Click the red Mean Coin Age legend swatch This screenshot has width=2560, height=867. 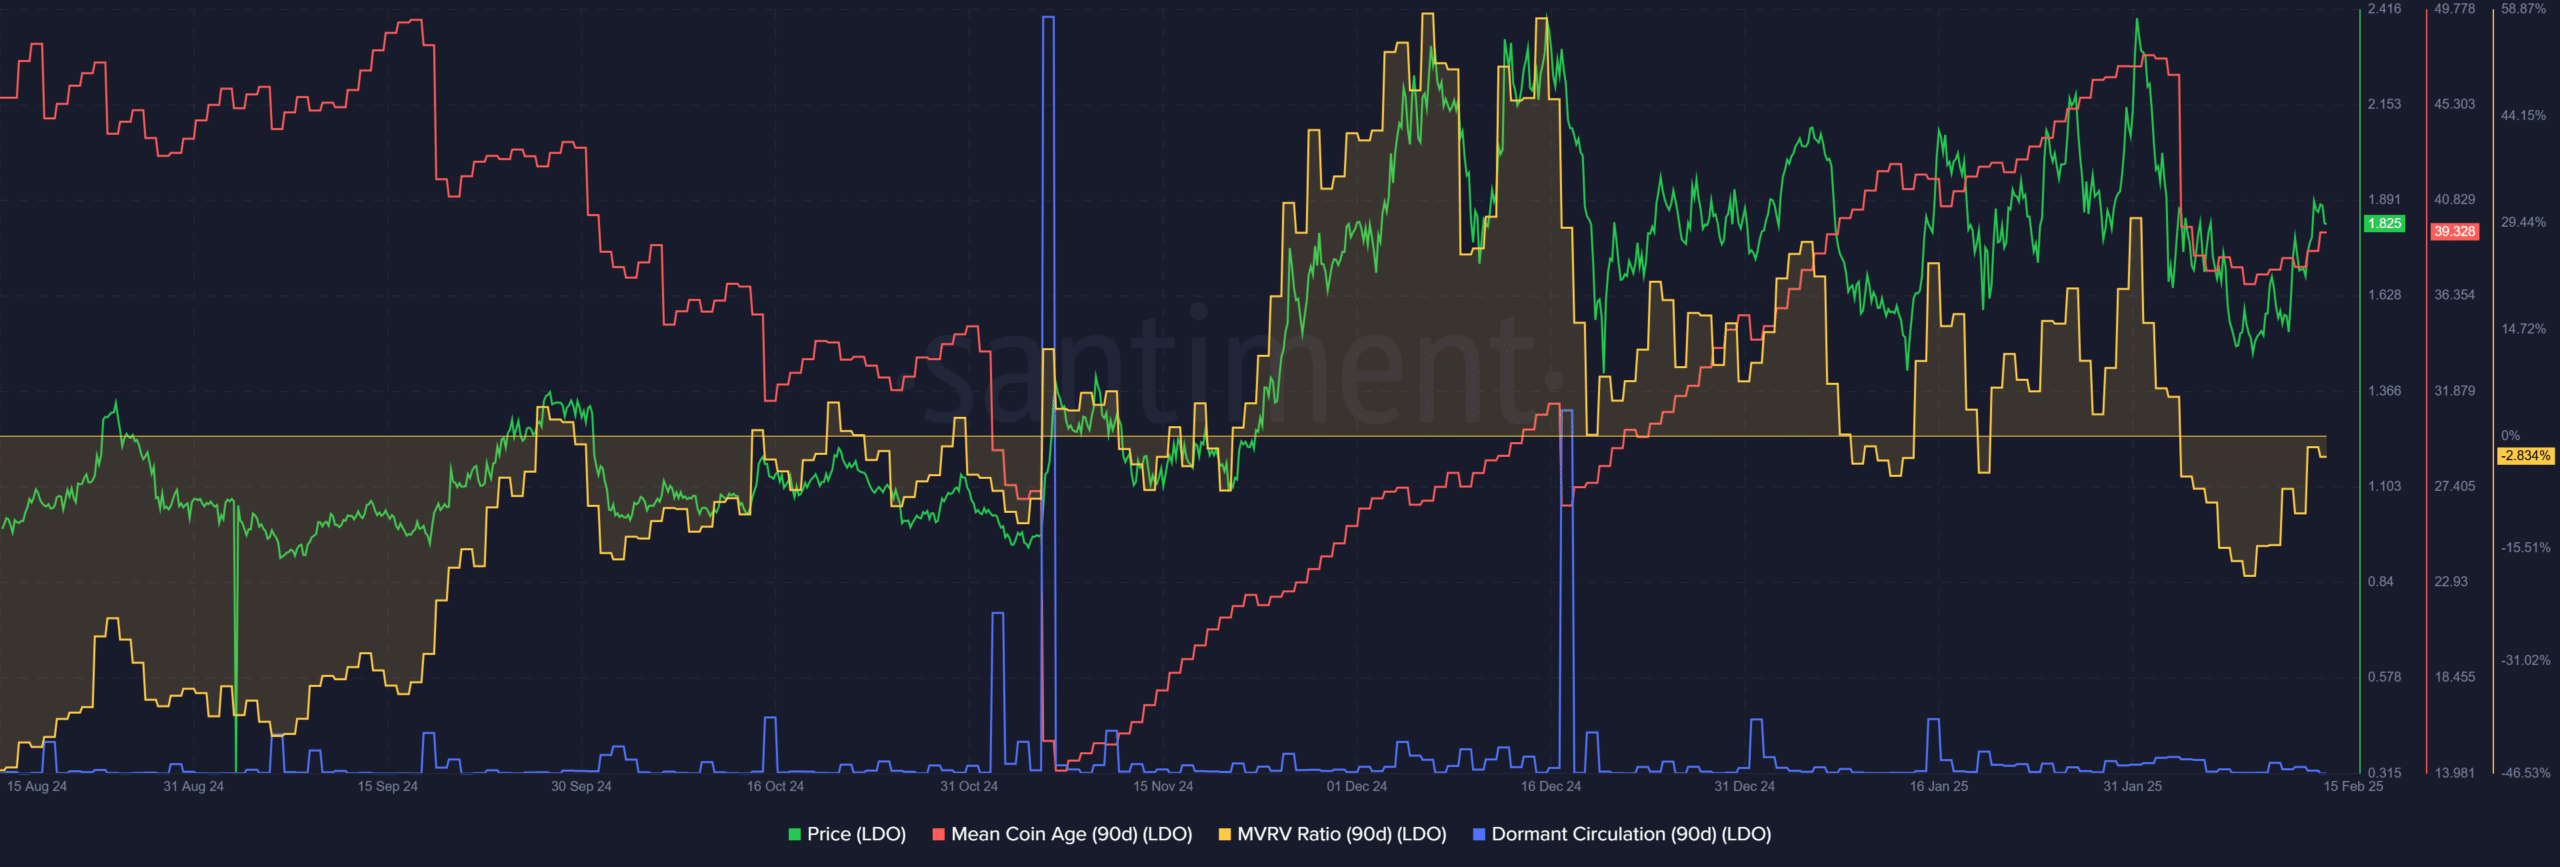coord(938,834)
